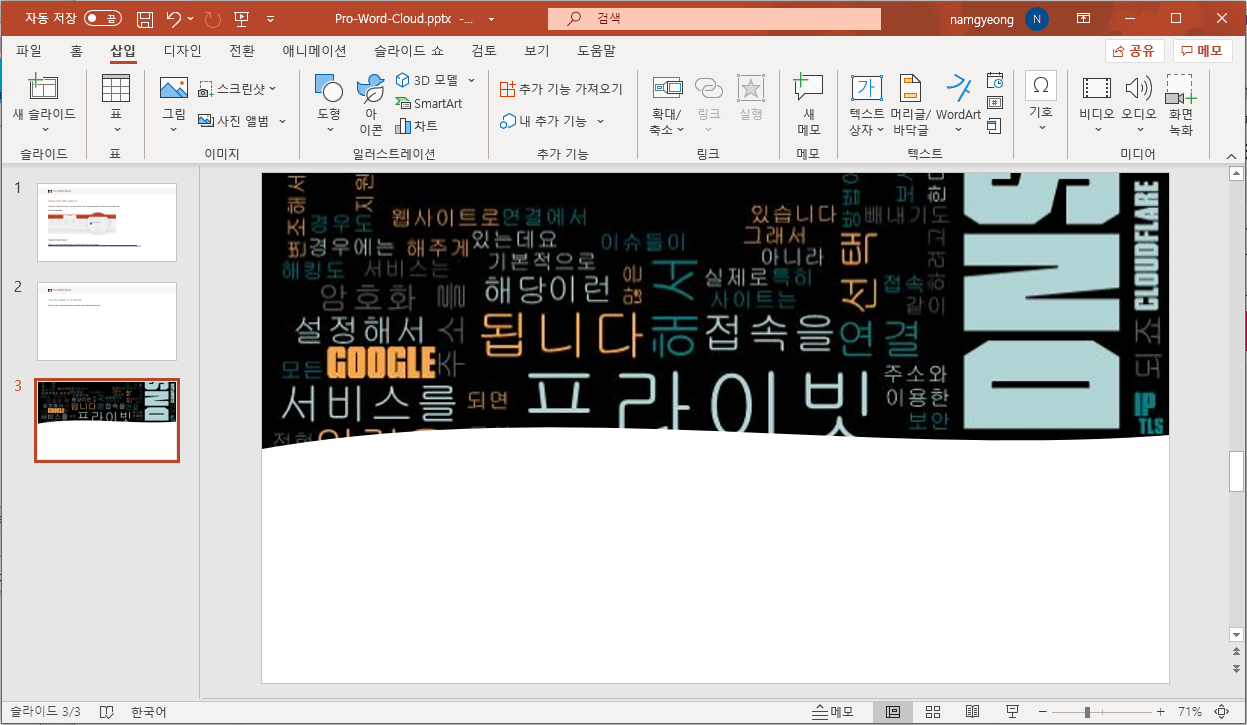Viewport: 1247px width, 725px height.
Task: Open the 도형 shapes gallery
Action: tap(328, 103)
